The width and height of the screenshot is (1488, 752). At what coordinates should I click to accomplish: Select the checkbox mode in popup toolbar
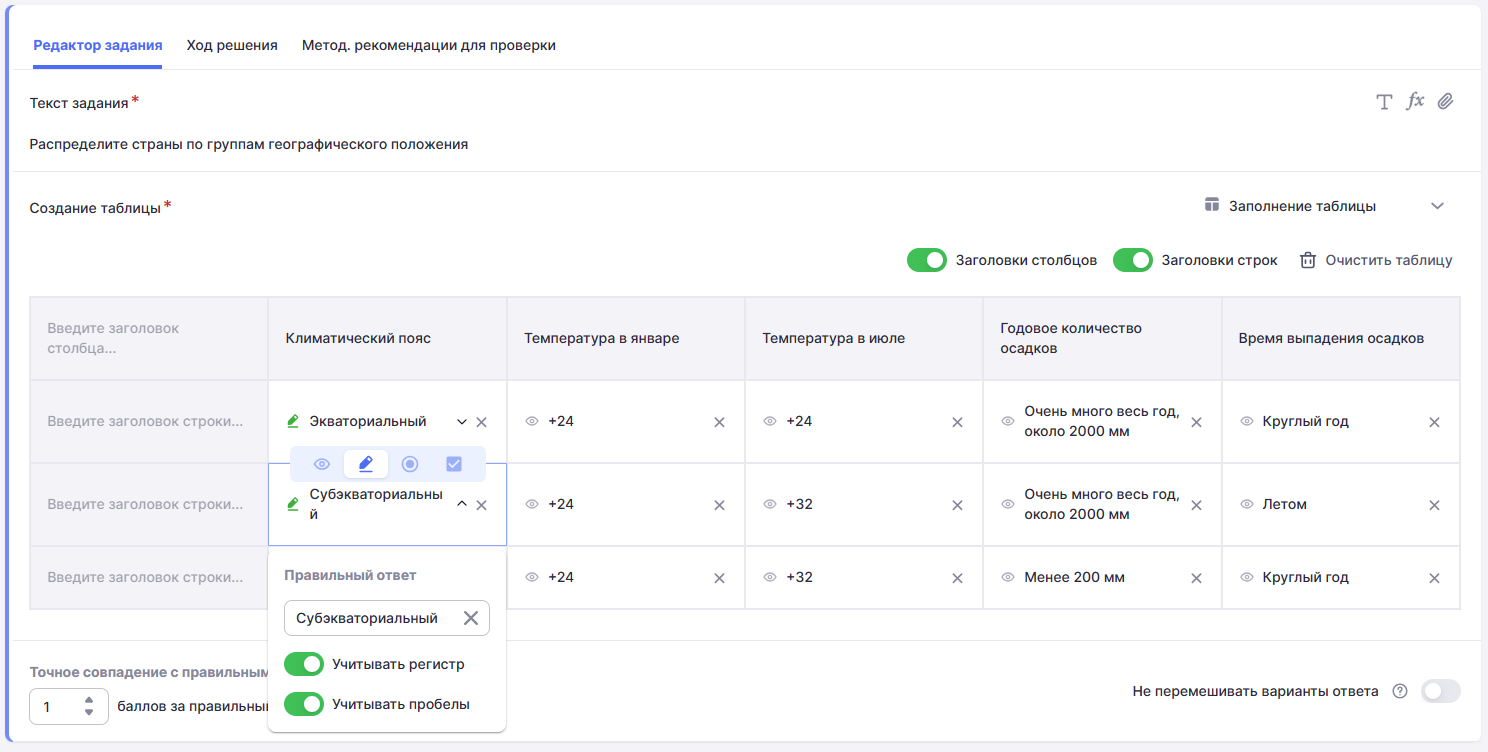point(454,464)
